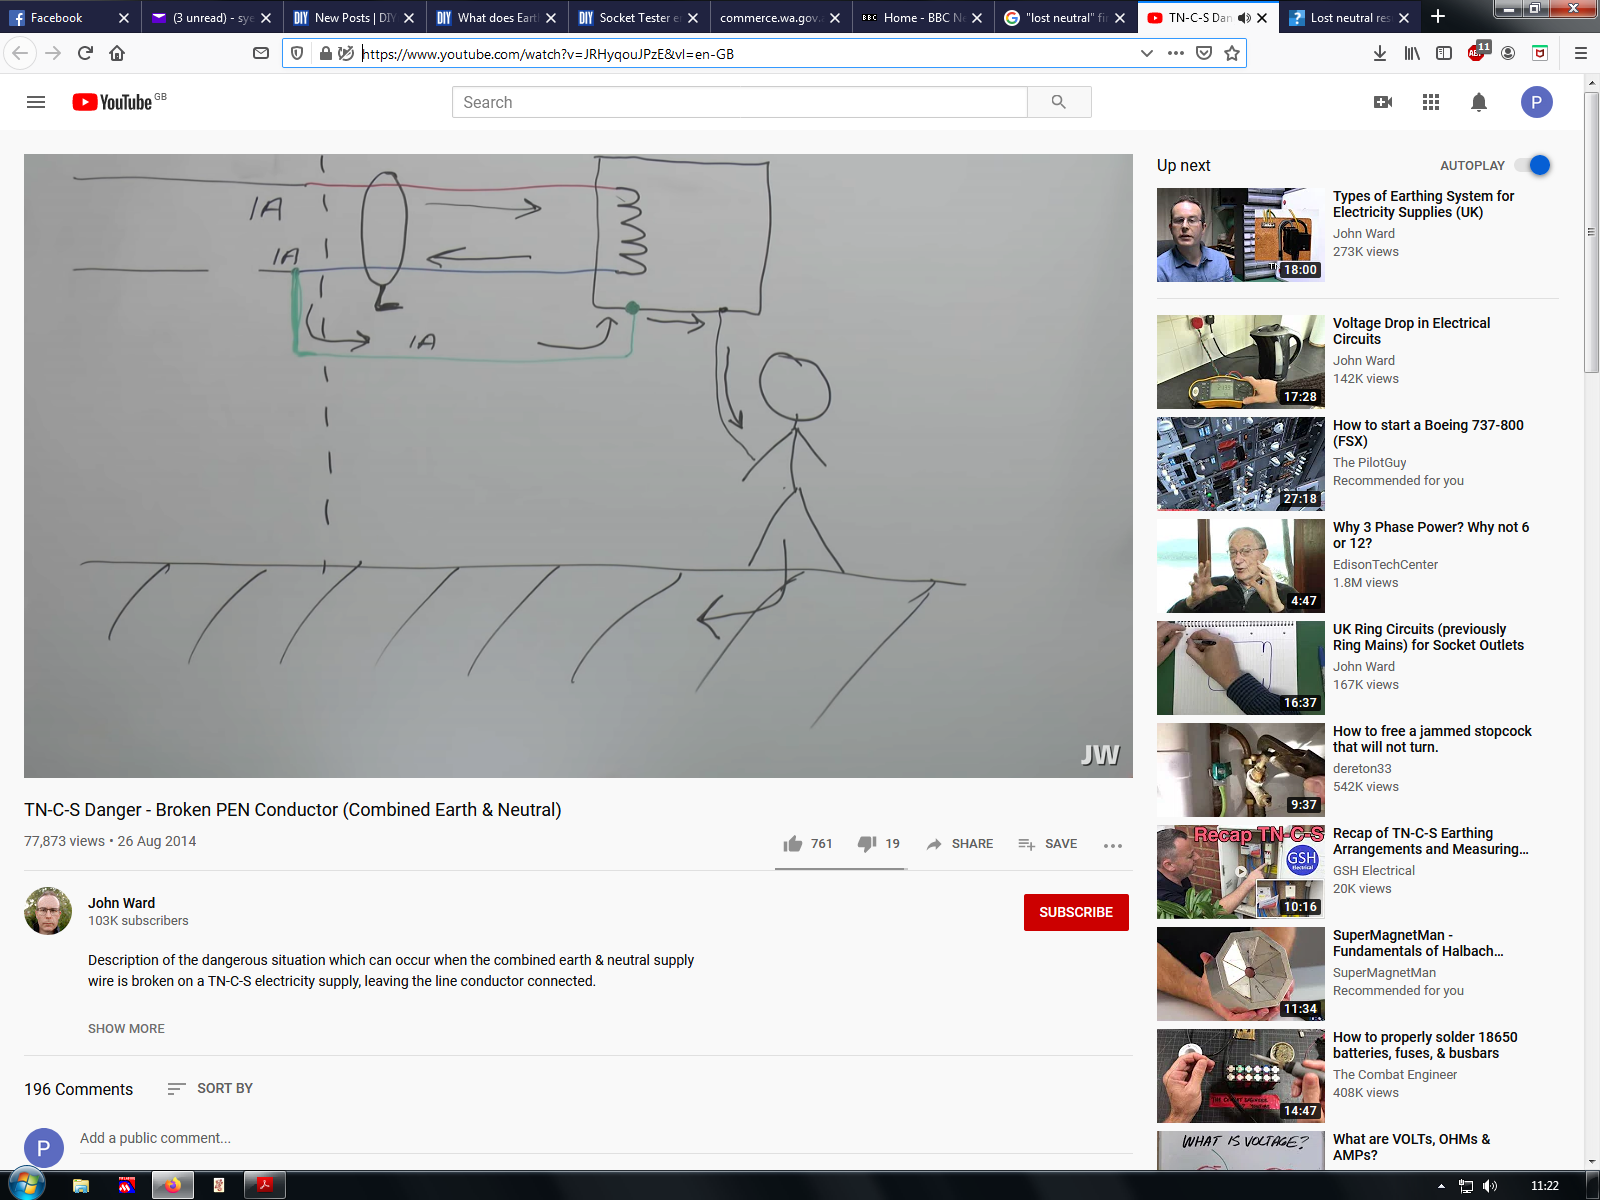Turn off the Autoplay switch

click(1533, 166)
